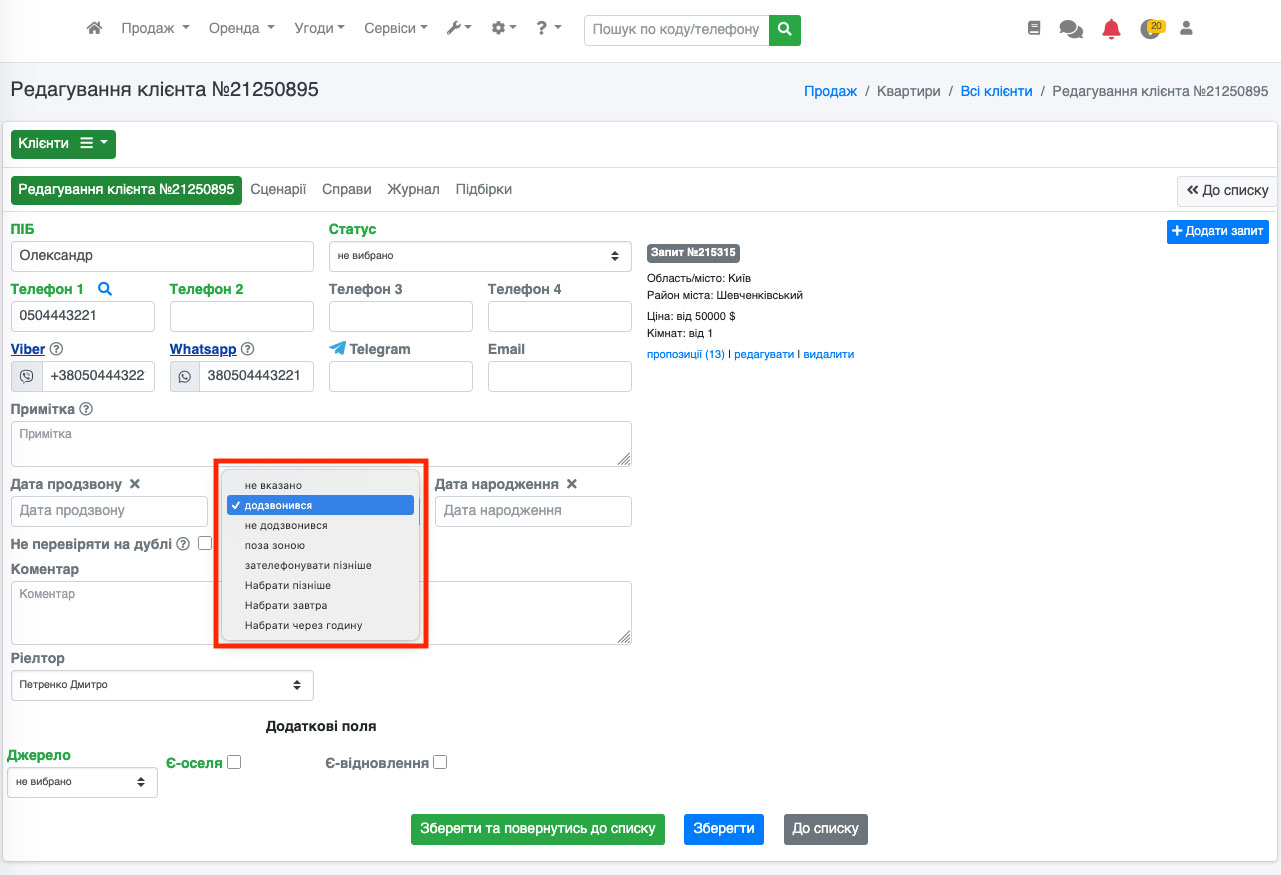The image size is (1281, 875).
Task: Open the chat messages icon
Action: pos(1071,30)
